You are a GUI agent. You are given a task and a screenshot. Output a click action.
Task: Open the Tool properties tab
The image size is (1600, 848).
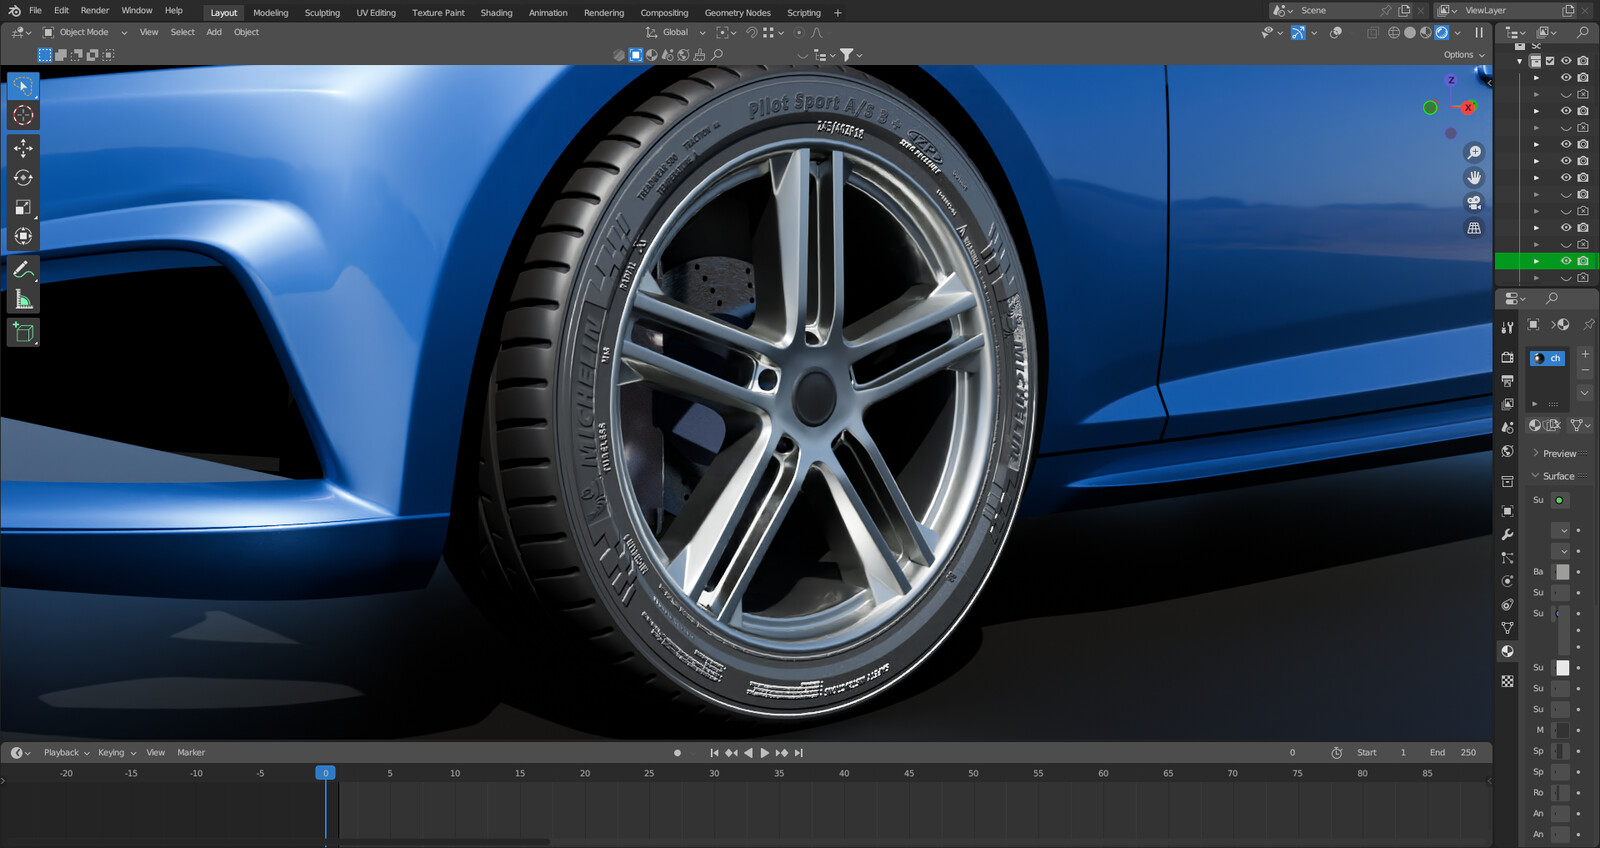1507,327
